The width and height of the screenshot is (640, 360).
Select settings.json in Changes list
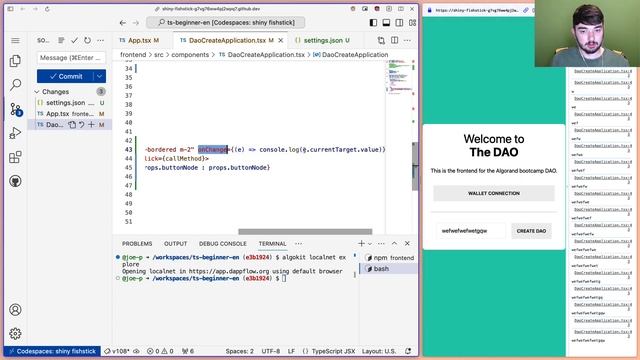coord(70,103)
